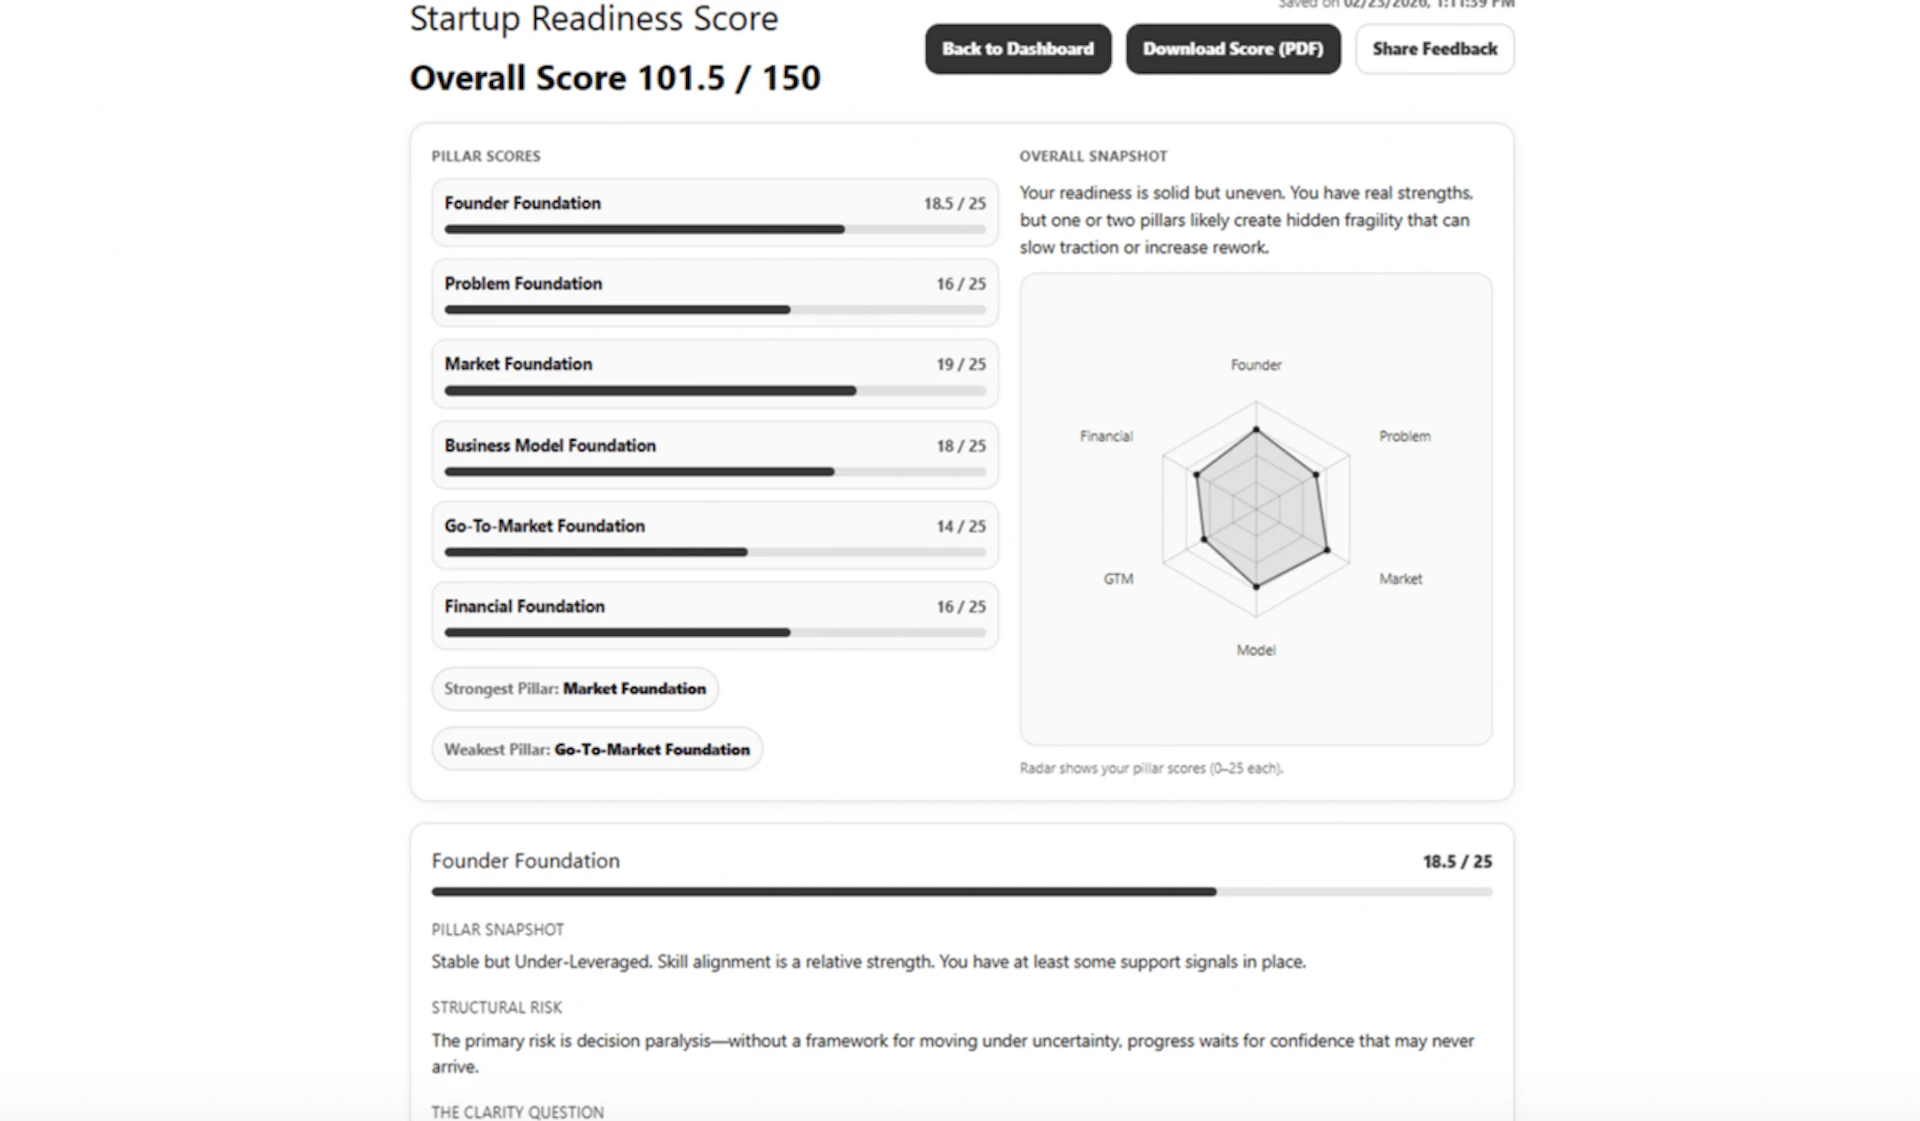The width and height of the screenshot is (1920, 1121).
Task: Click the radar chart hexagon
Action: point(1256,509)
